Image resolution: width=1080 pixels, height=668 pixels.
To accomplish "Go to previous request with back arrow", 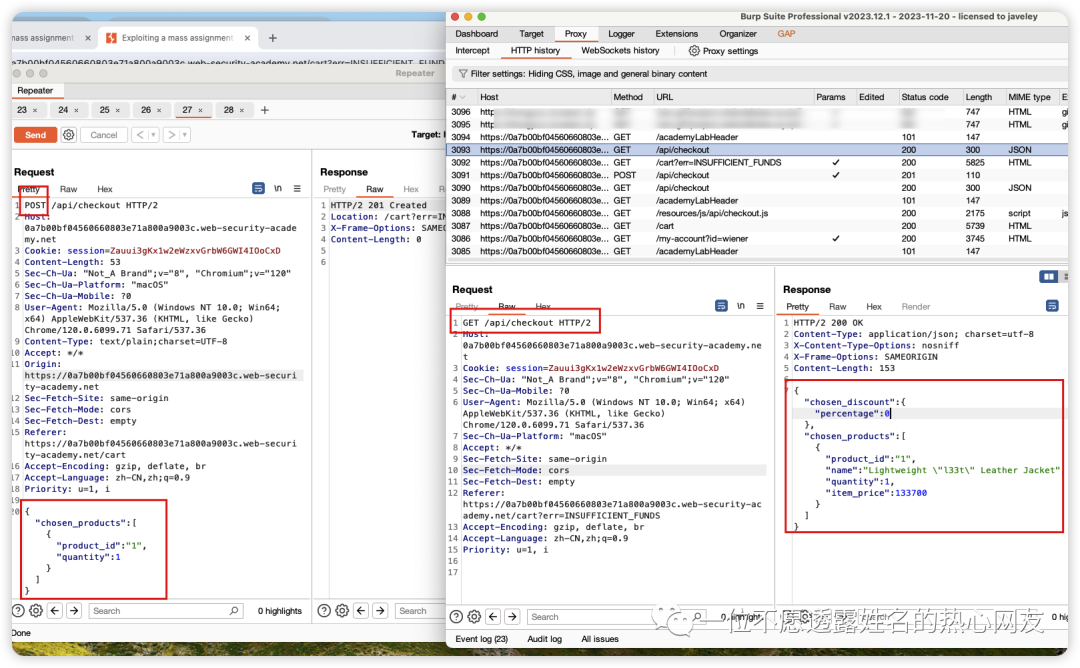I will [141, 135].
